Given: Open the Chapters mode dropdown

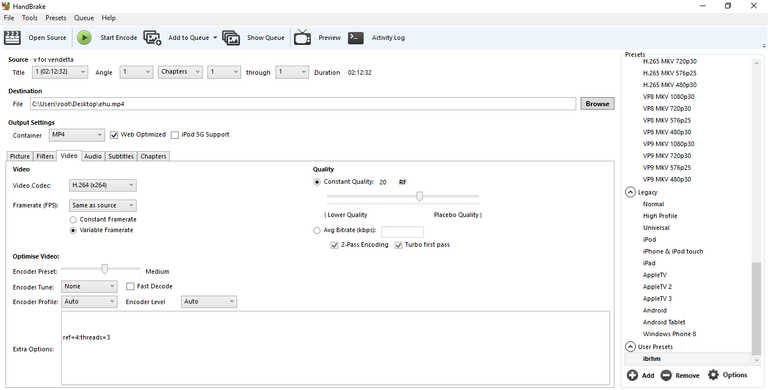Looking at the screenshot, I should pyautogui.click(x=180, y=72).
